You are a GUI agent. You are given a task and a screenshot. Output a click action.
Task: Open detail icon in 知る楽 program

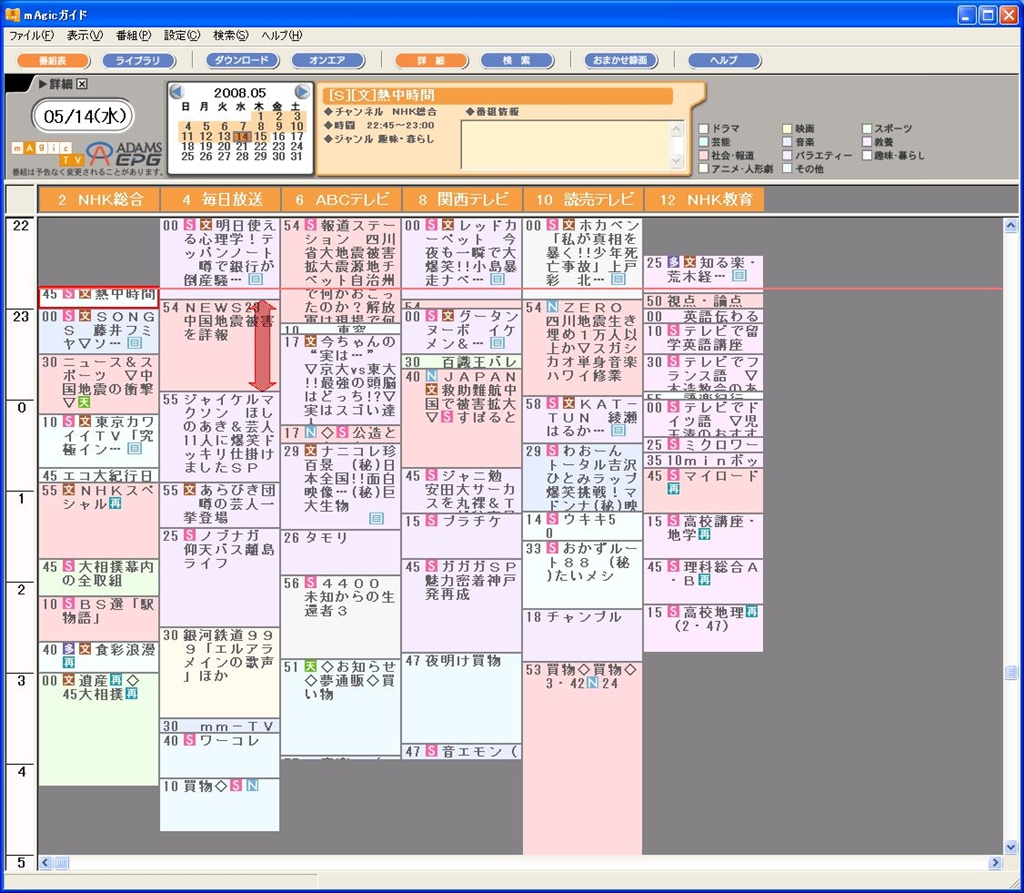click(739, 276)
